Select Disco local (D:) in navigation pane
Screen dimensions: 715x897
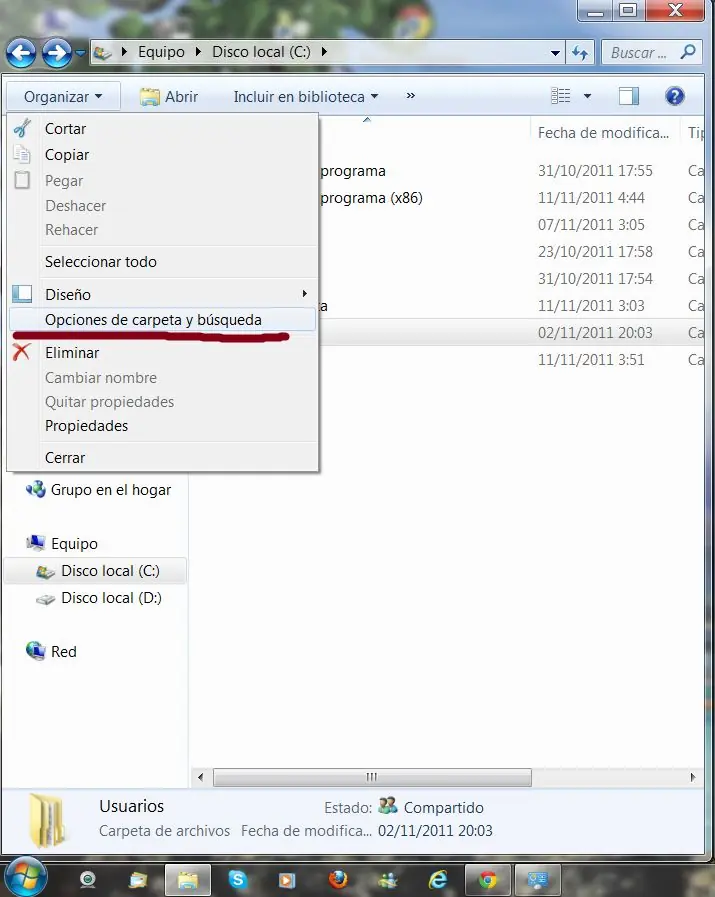point(99,598)
